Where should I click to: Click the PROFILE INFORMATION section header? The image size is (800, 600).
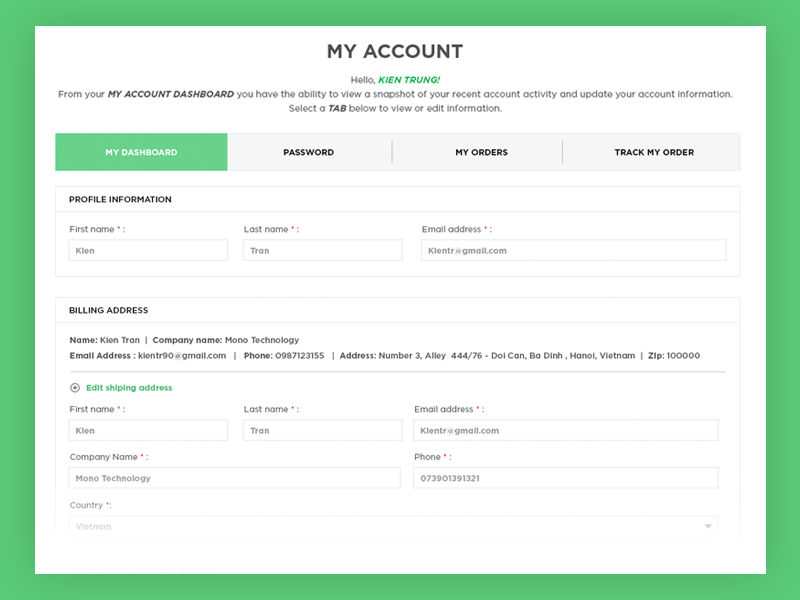(x=118, y=199)
